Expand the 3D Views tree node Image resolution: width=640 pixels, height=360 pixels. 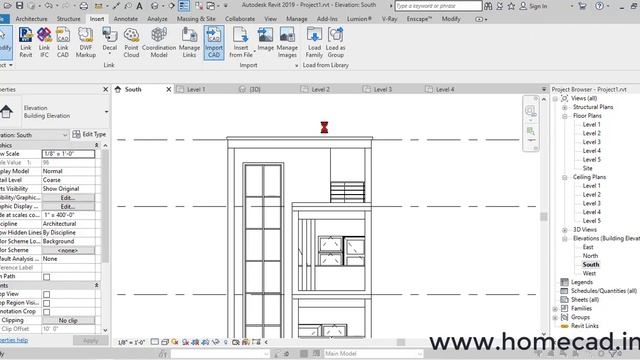tap(565, 230)
